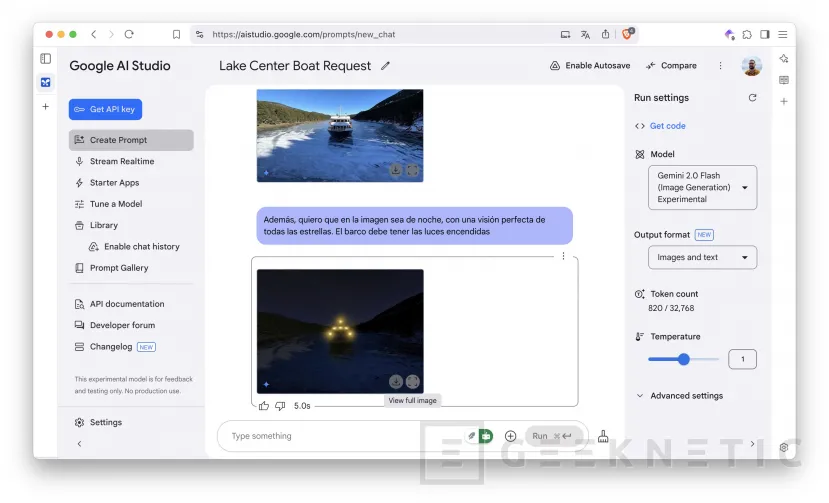
Task: Click the reader panel icon in right strip
Action: pos(784,80)
